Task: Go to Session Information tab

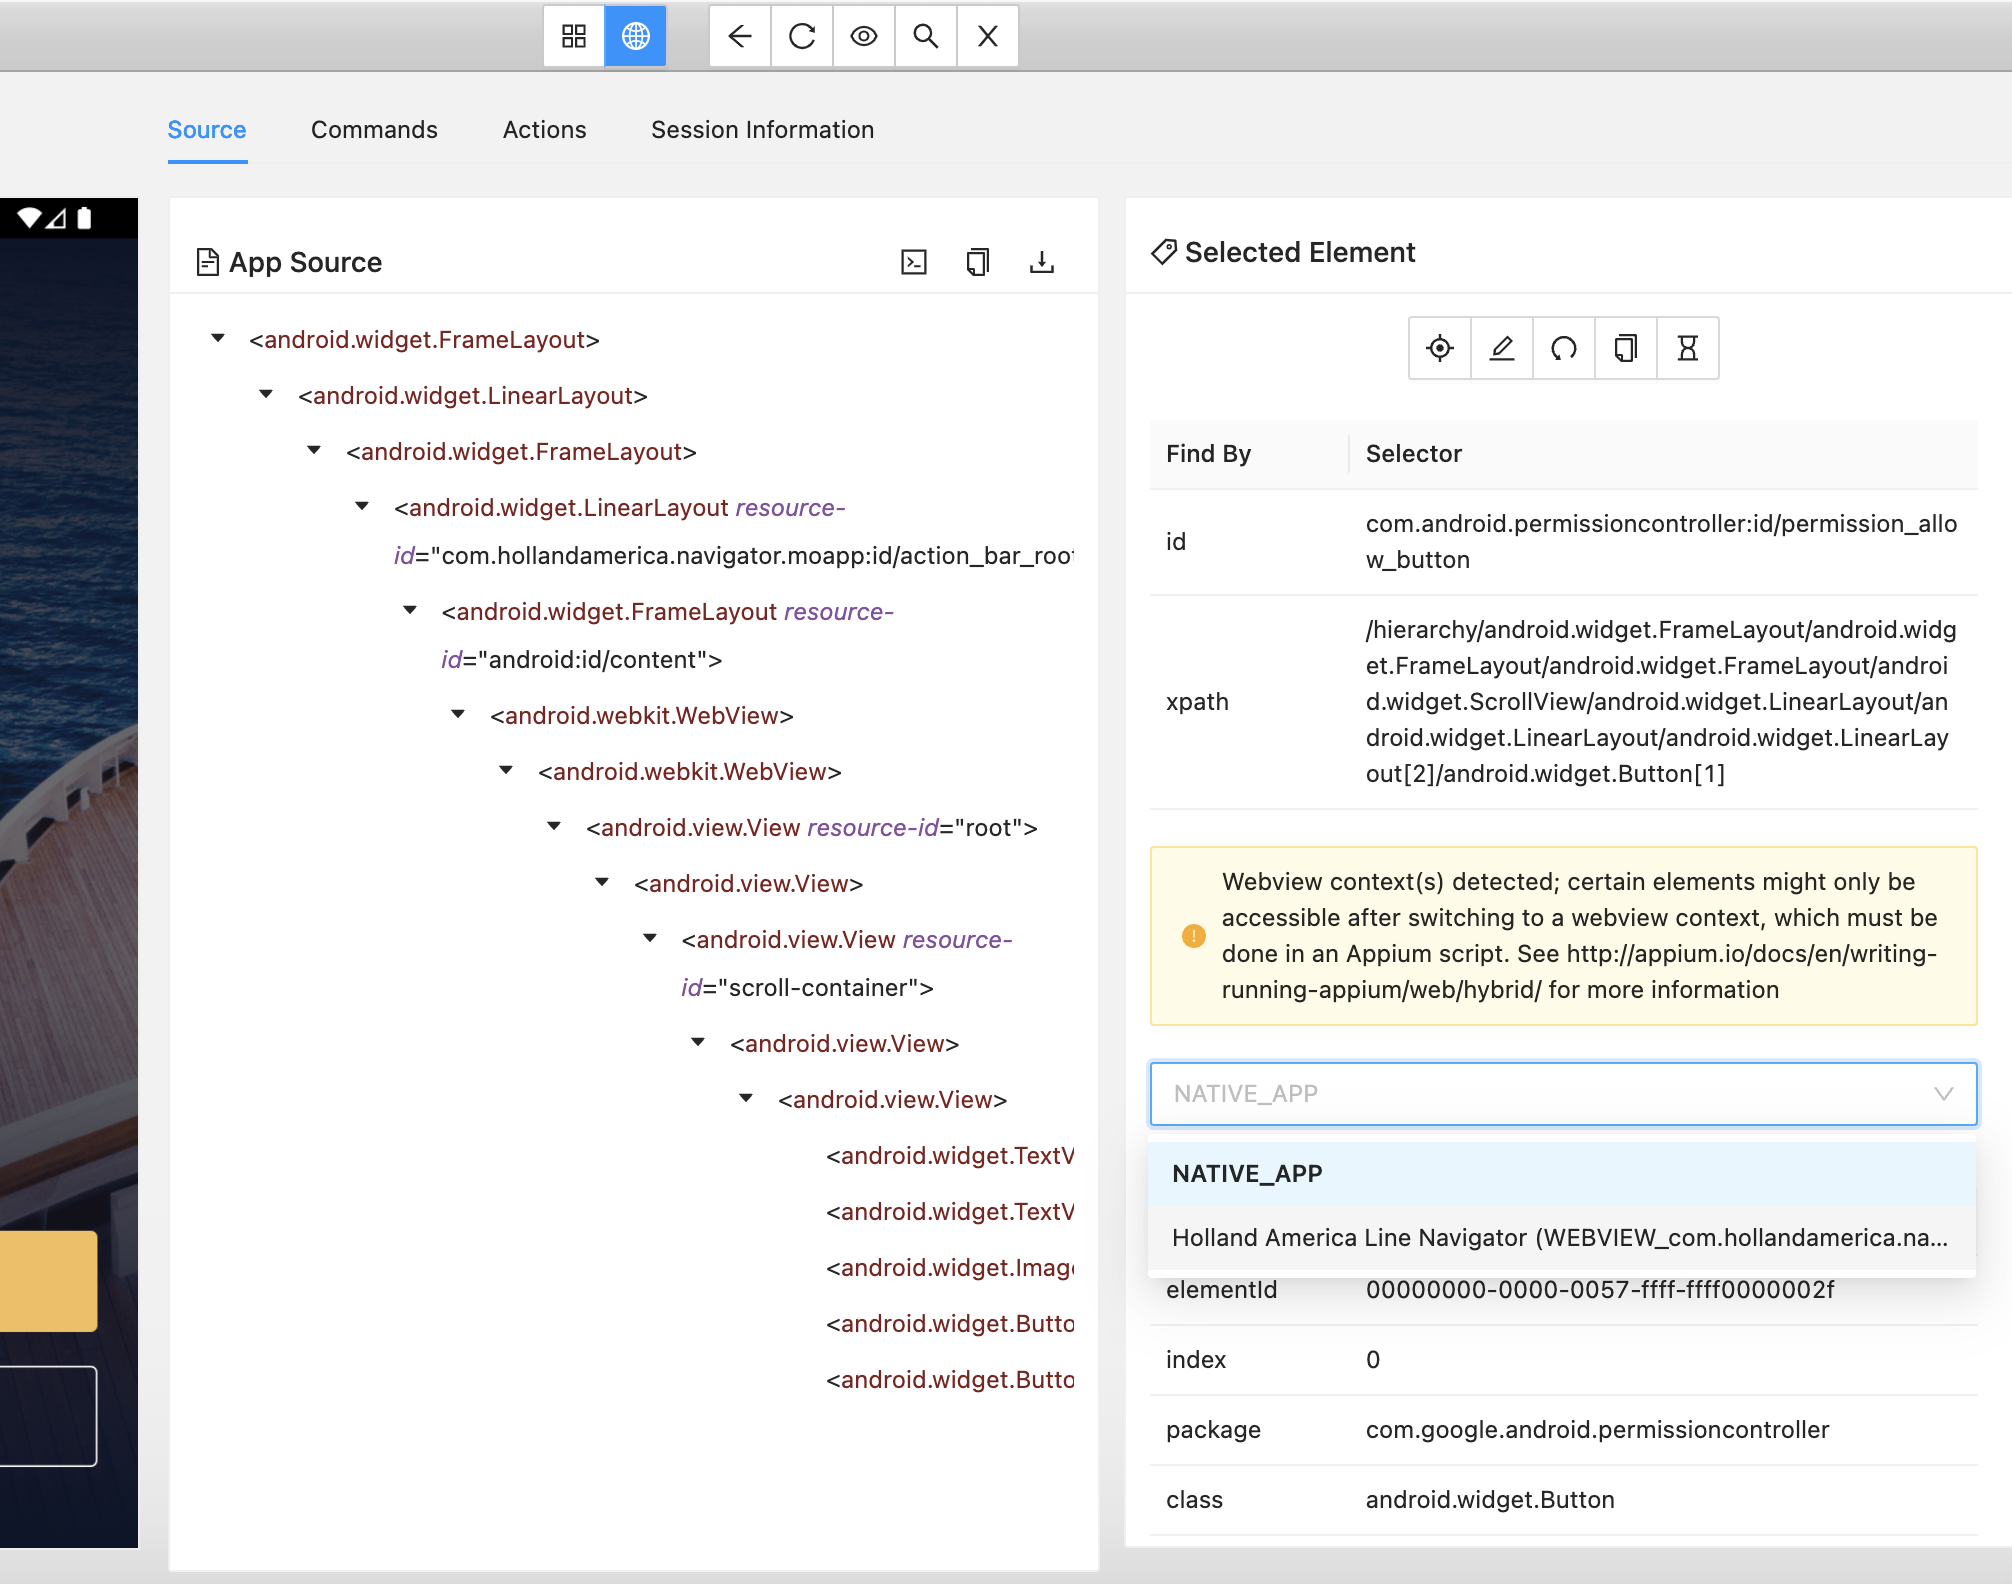Action: 763,130
